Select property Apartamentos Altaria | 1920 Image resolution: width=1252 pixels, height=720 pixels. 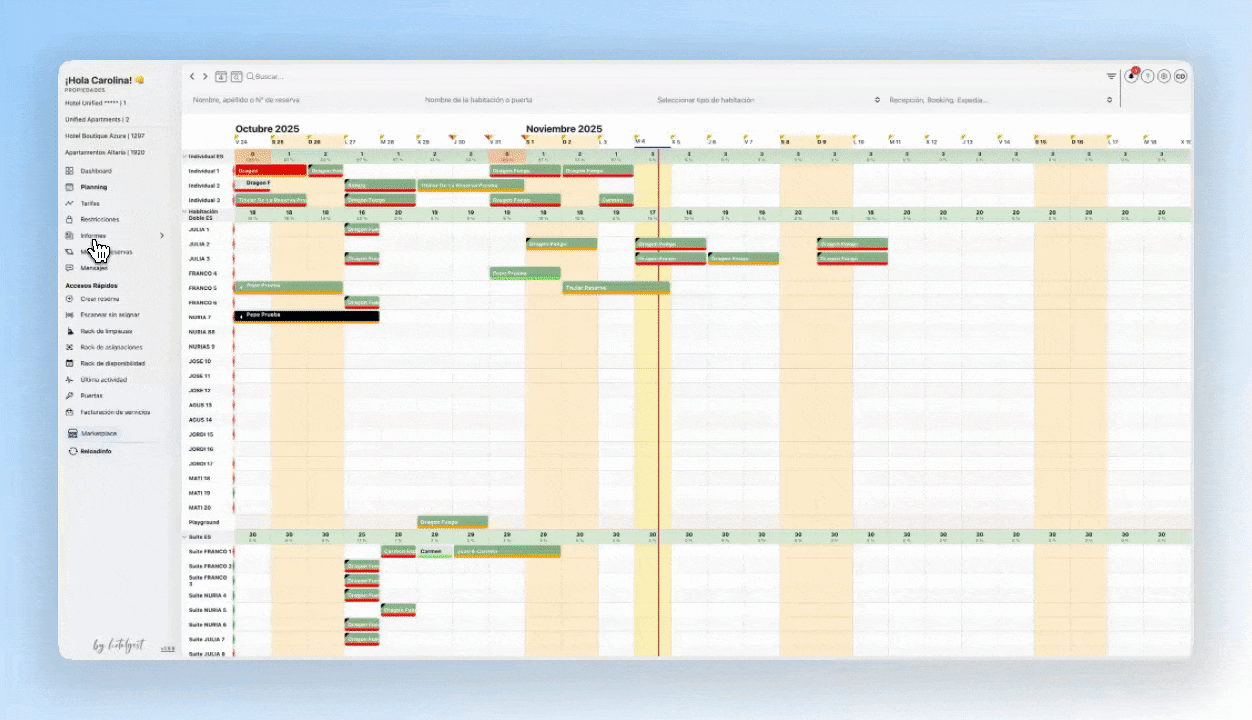pyautogui.click(x=105, y=152)
